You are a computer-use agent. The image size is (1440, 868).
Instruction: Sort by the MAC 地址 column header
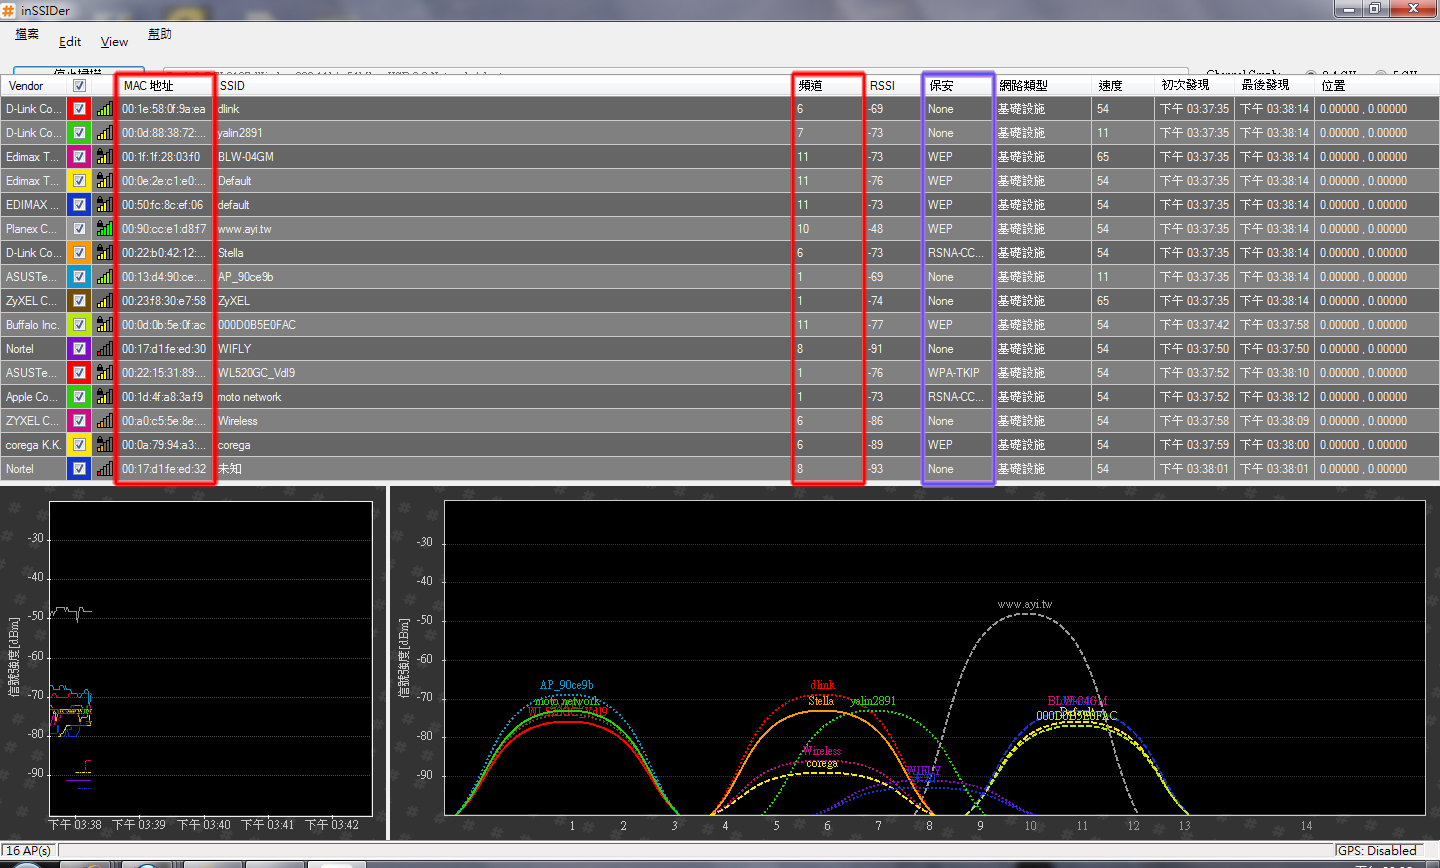click(165, 86)
